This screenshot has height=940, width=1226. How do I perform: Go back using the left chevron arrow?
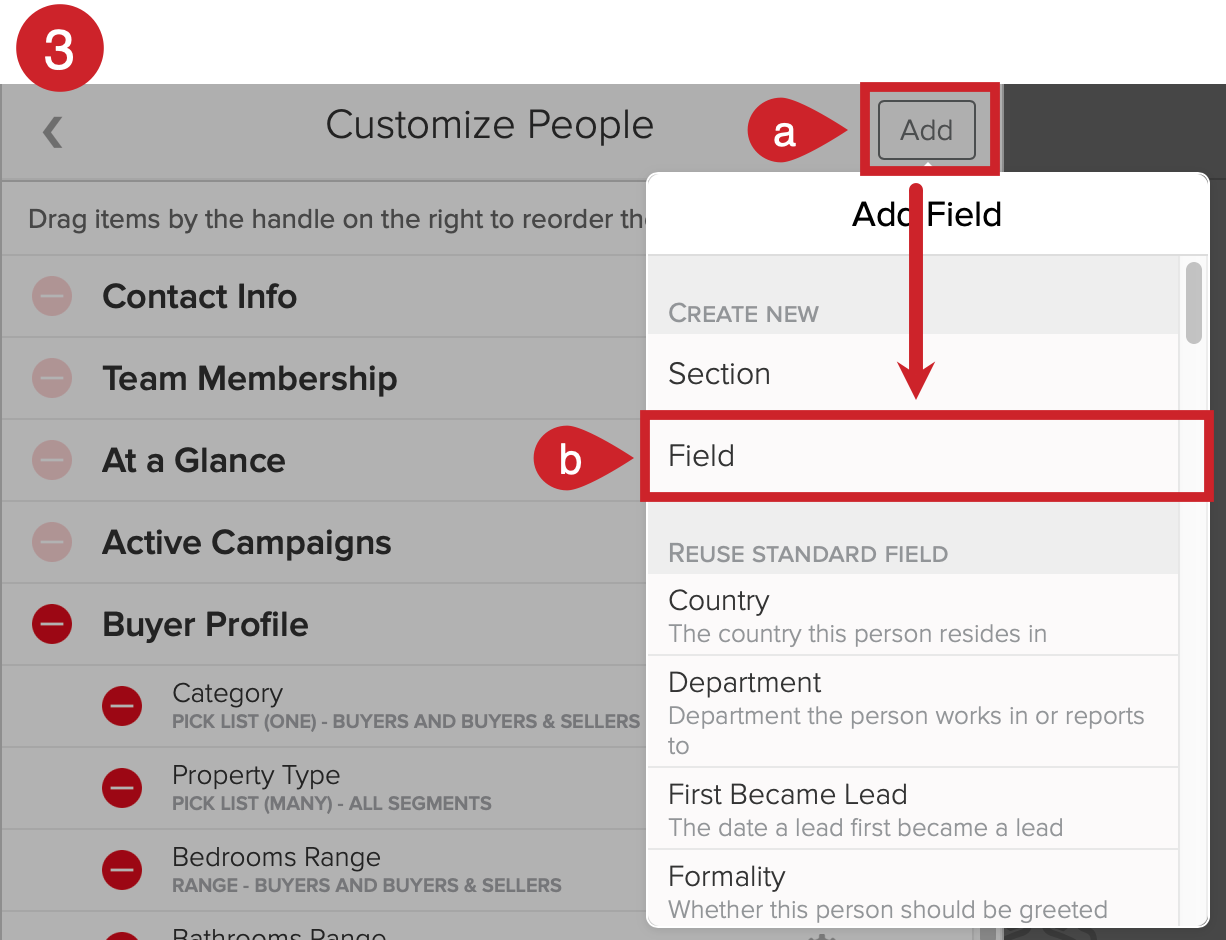click(x=53, y=131)
